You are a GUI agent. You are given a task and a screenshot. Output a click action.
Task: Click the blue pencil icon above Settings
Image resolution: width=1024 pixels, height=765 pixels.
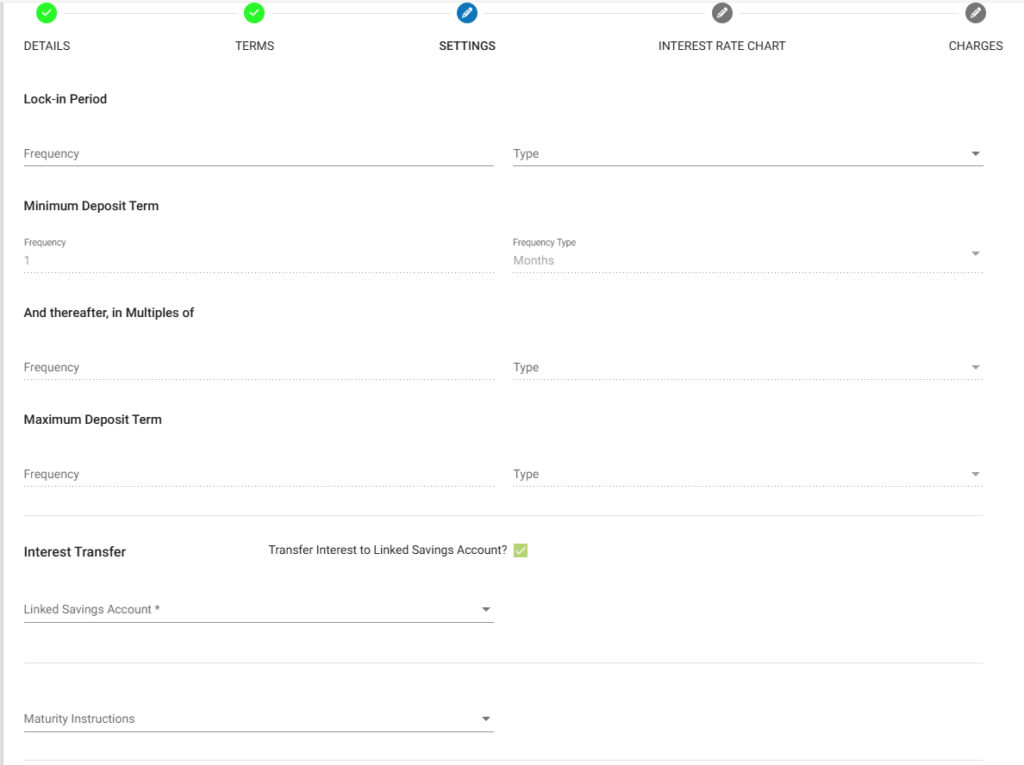click(467, 13)
